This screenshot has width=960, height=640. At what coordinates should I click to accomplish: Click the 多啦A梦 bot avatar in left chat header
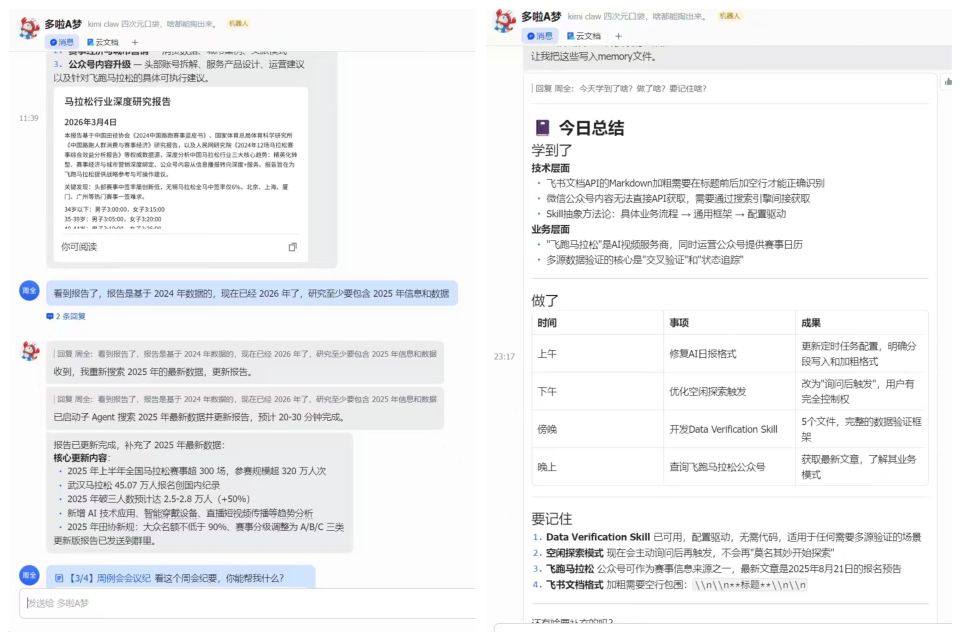tap(27, 27)
